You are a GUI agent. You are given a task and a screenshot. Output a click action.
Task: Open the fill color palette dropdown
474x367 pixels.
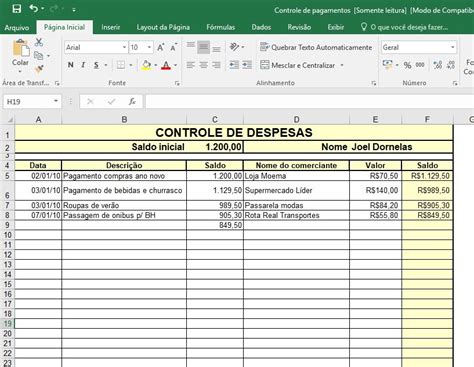click(x=156, y=65)
